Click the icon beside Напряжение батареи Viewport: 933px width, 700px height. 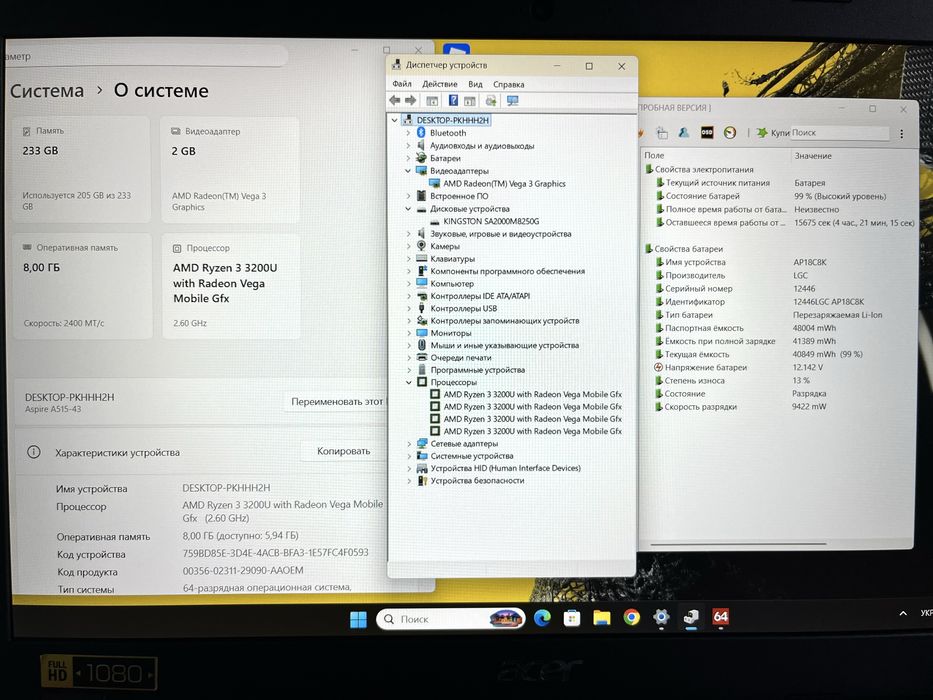[x=659, y=367]
